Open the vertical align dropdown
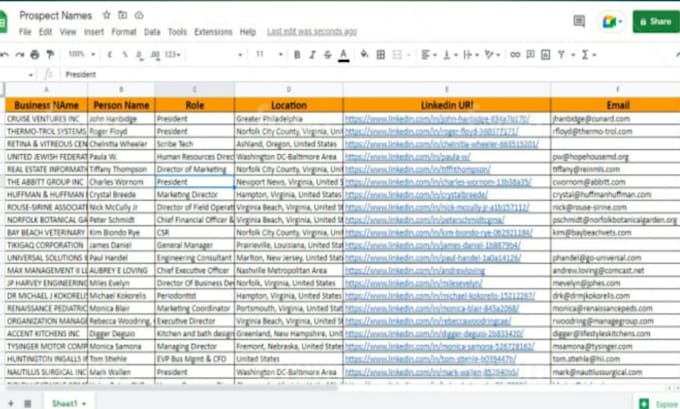The height and width of the screenshot is (409, 680). point(450,55)
